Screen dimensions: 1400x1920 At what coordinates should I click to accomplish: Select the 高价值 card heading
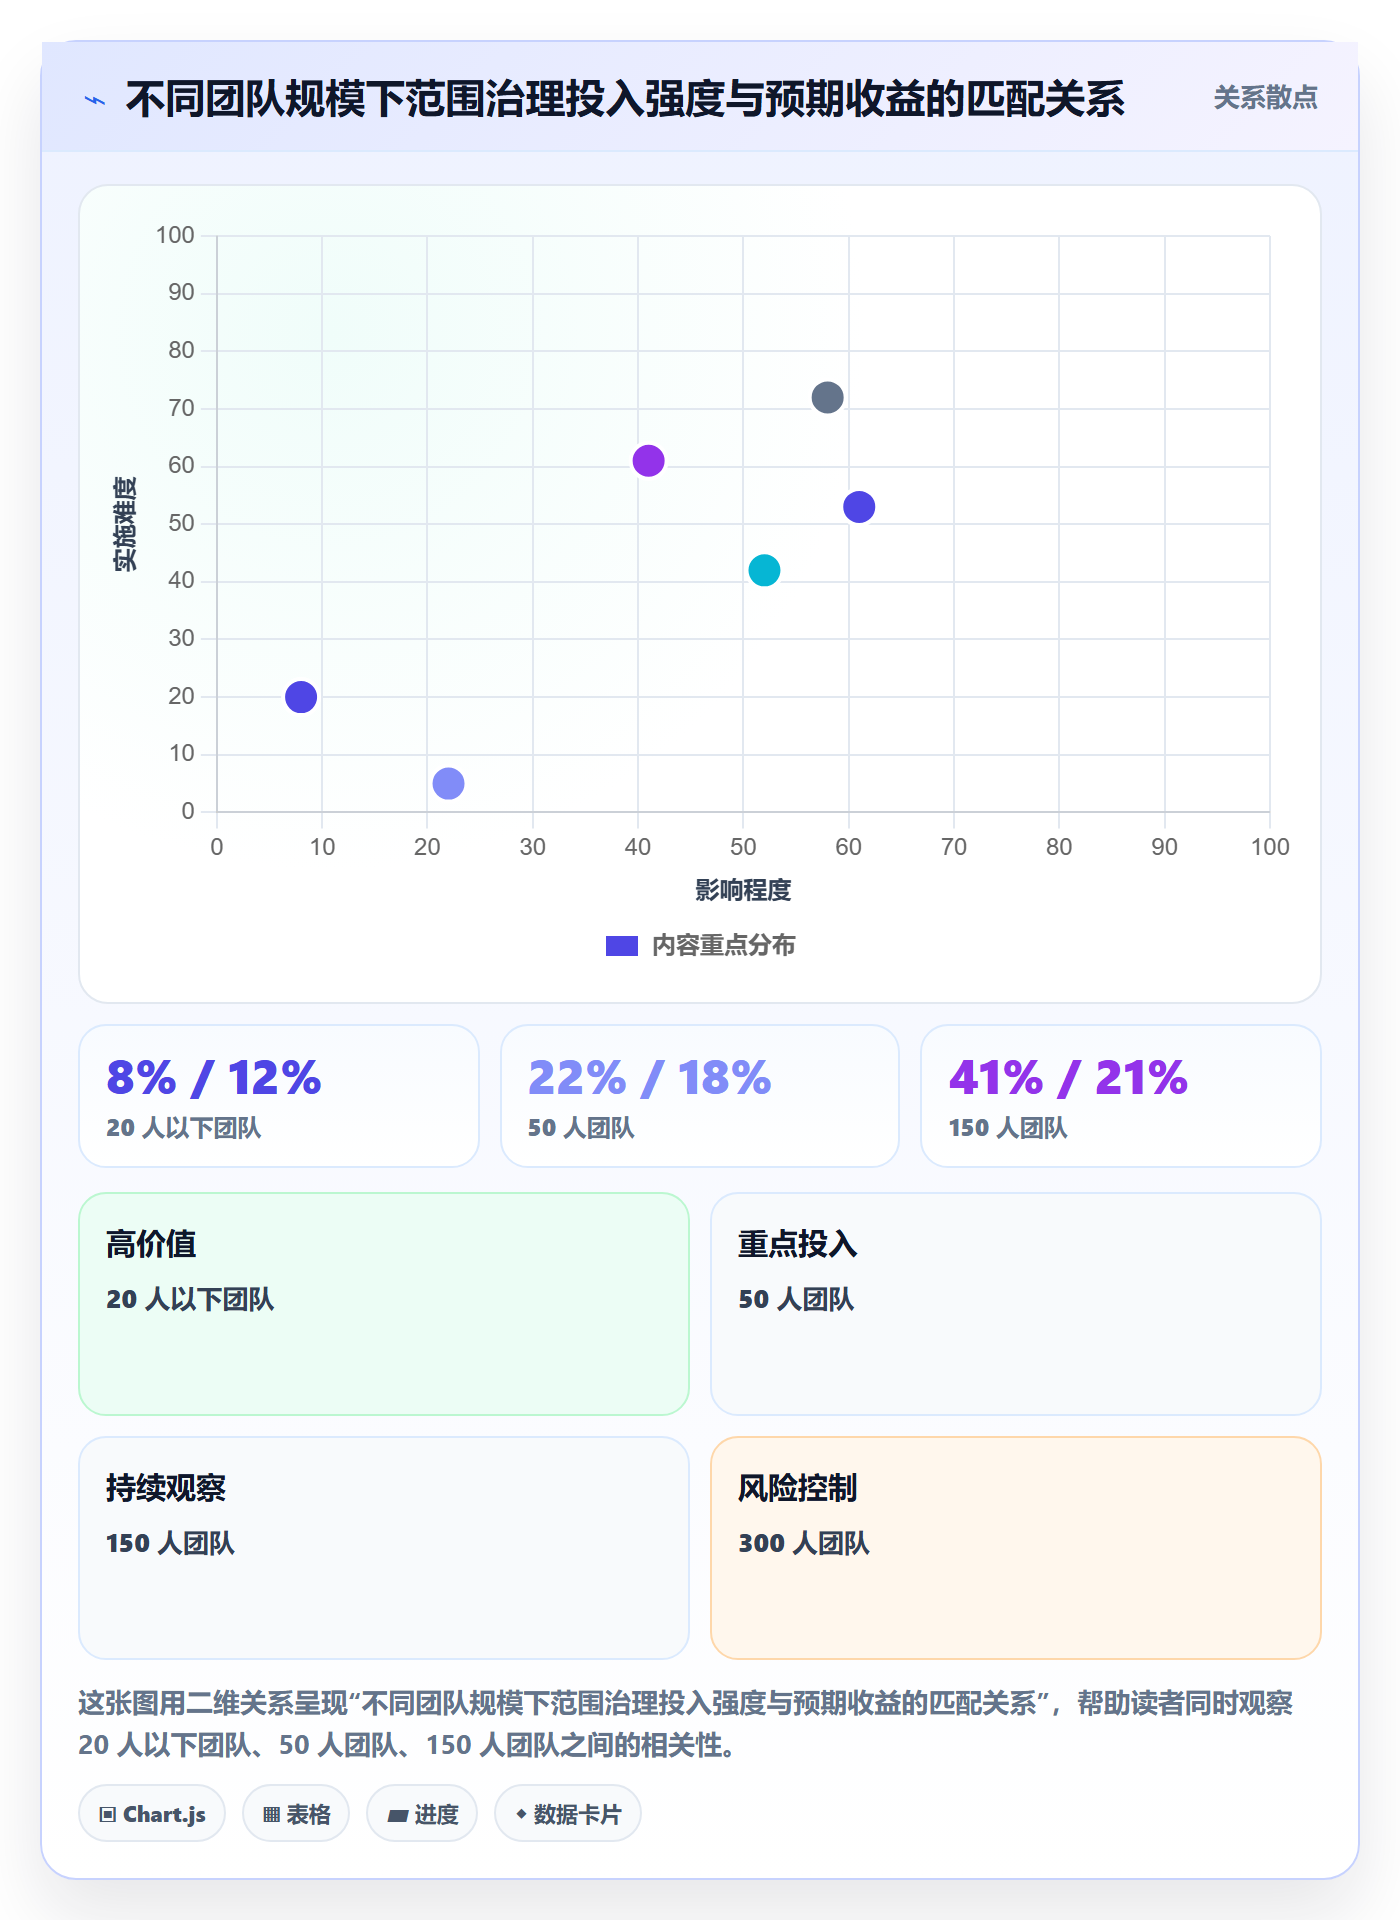click(x=151, y=1244)
